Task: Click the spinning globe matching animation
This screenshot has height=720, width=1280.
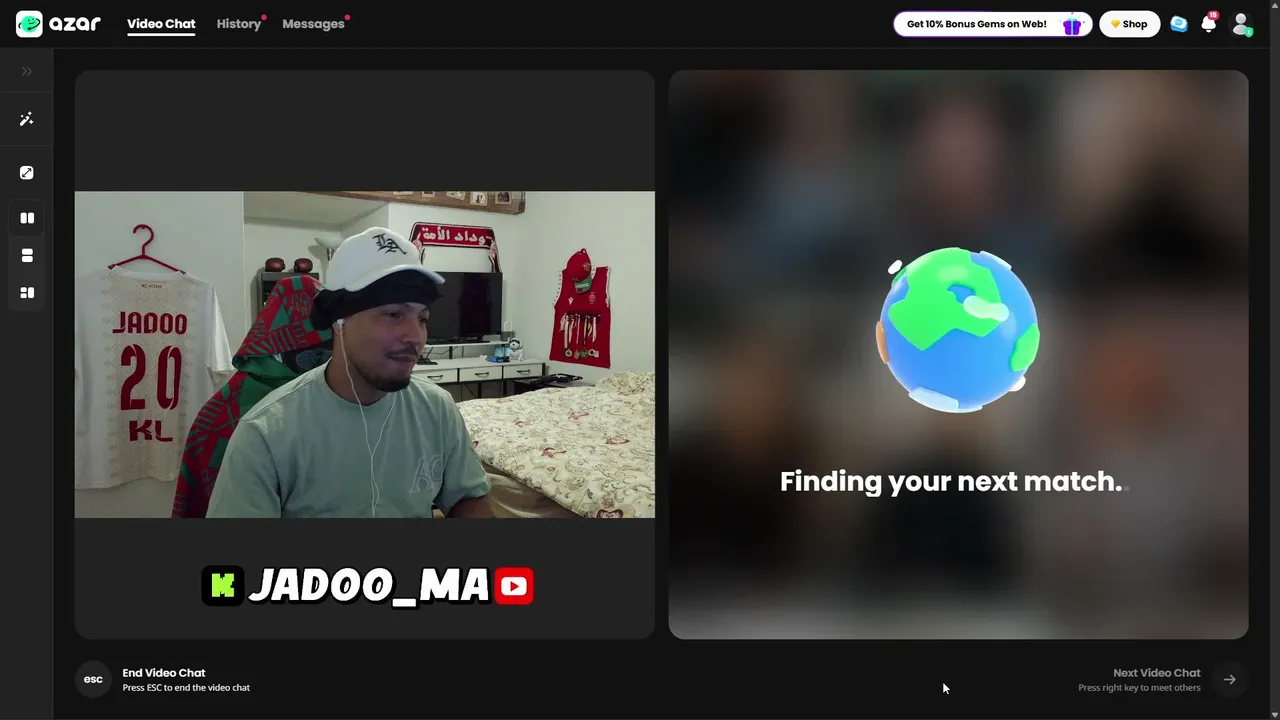Action: click(x=958, y=330)
